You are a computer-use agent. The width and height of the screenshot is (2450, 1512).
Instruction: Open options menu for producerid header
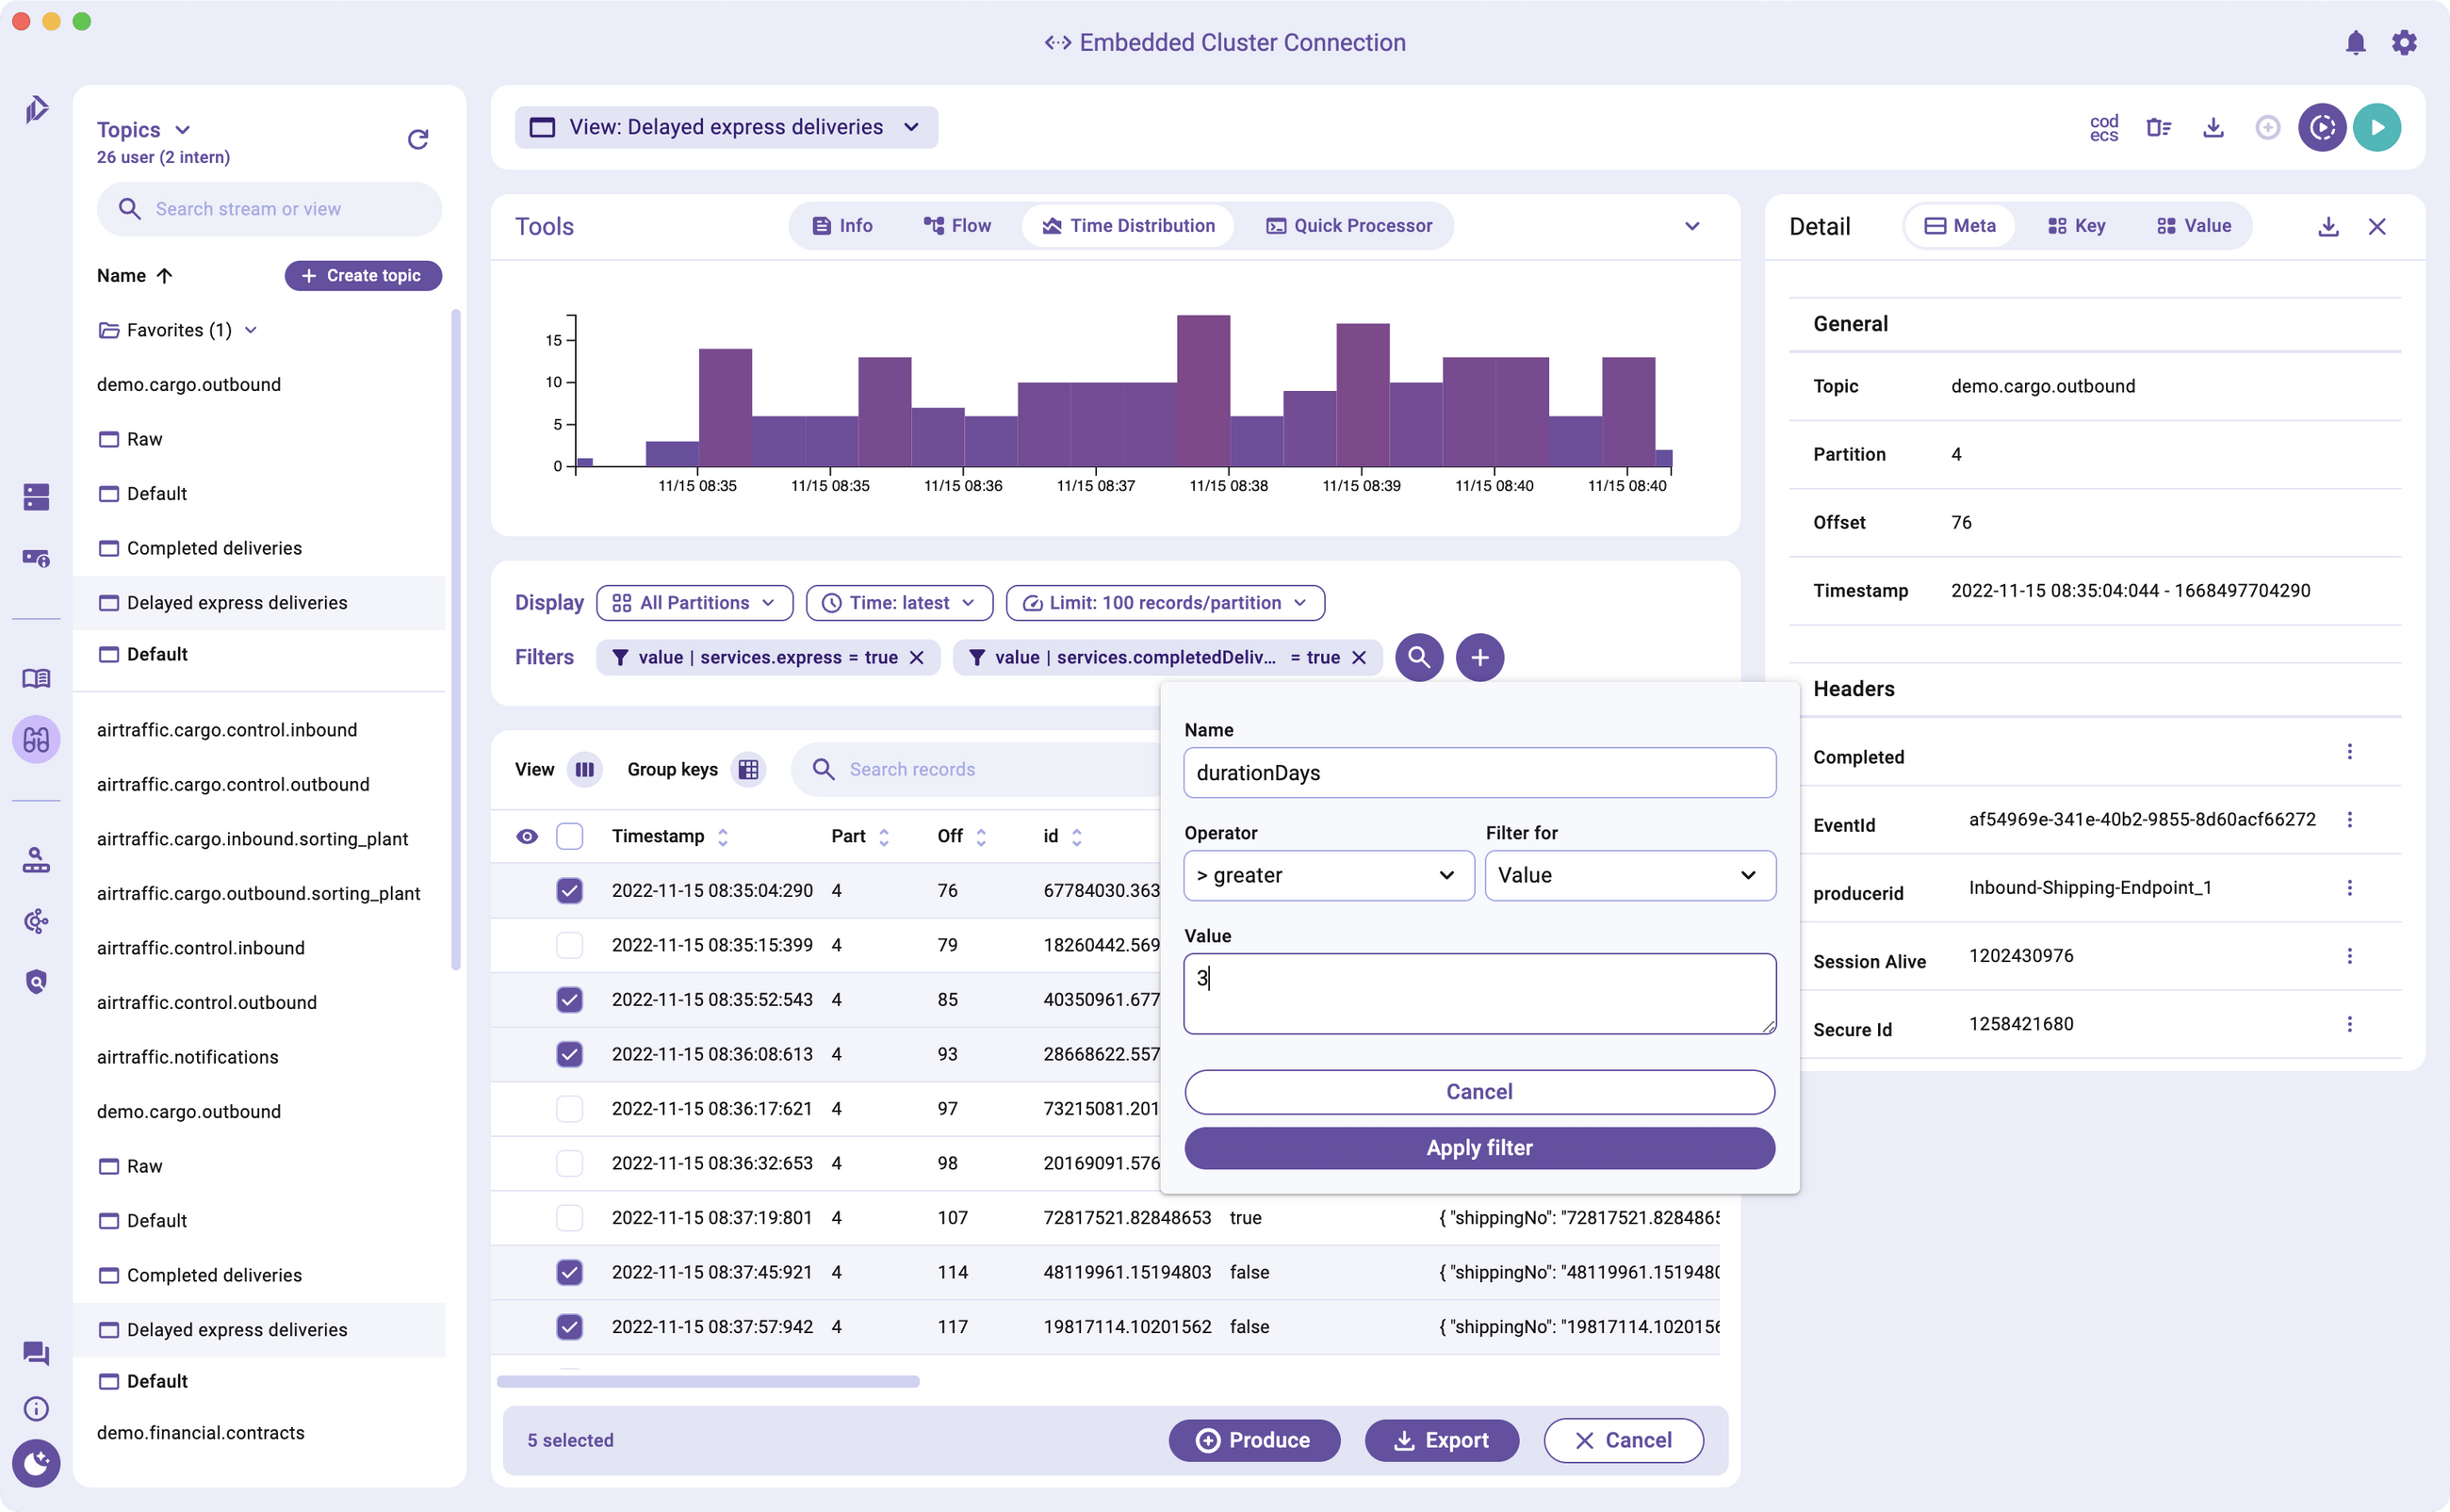2349,888
